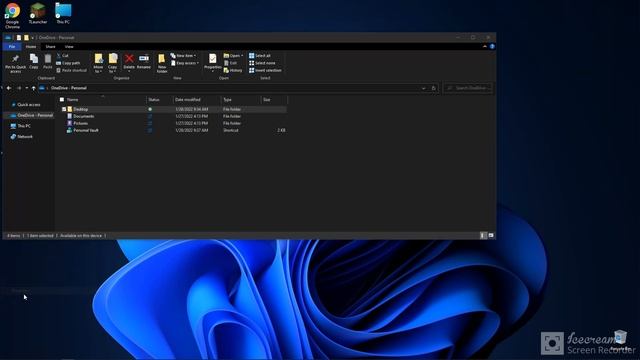Click the Forward navigation arrow
The height and width of the screenshot is (360, 640).
tap(19, 88)
